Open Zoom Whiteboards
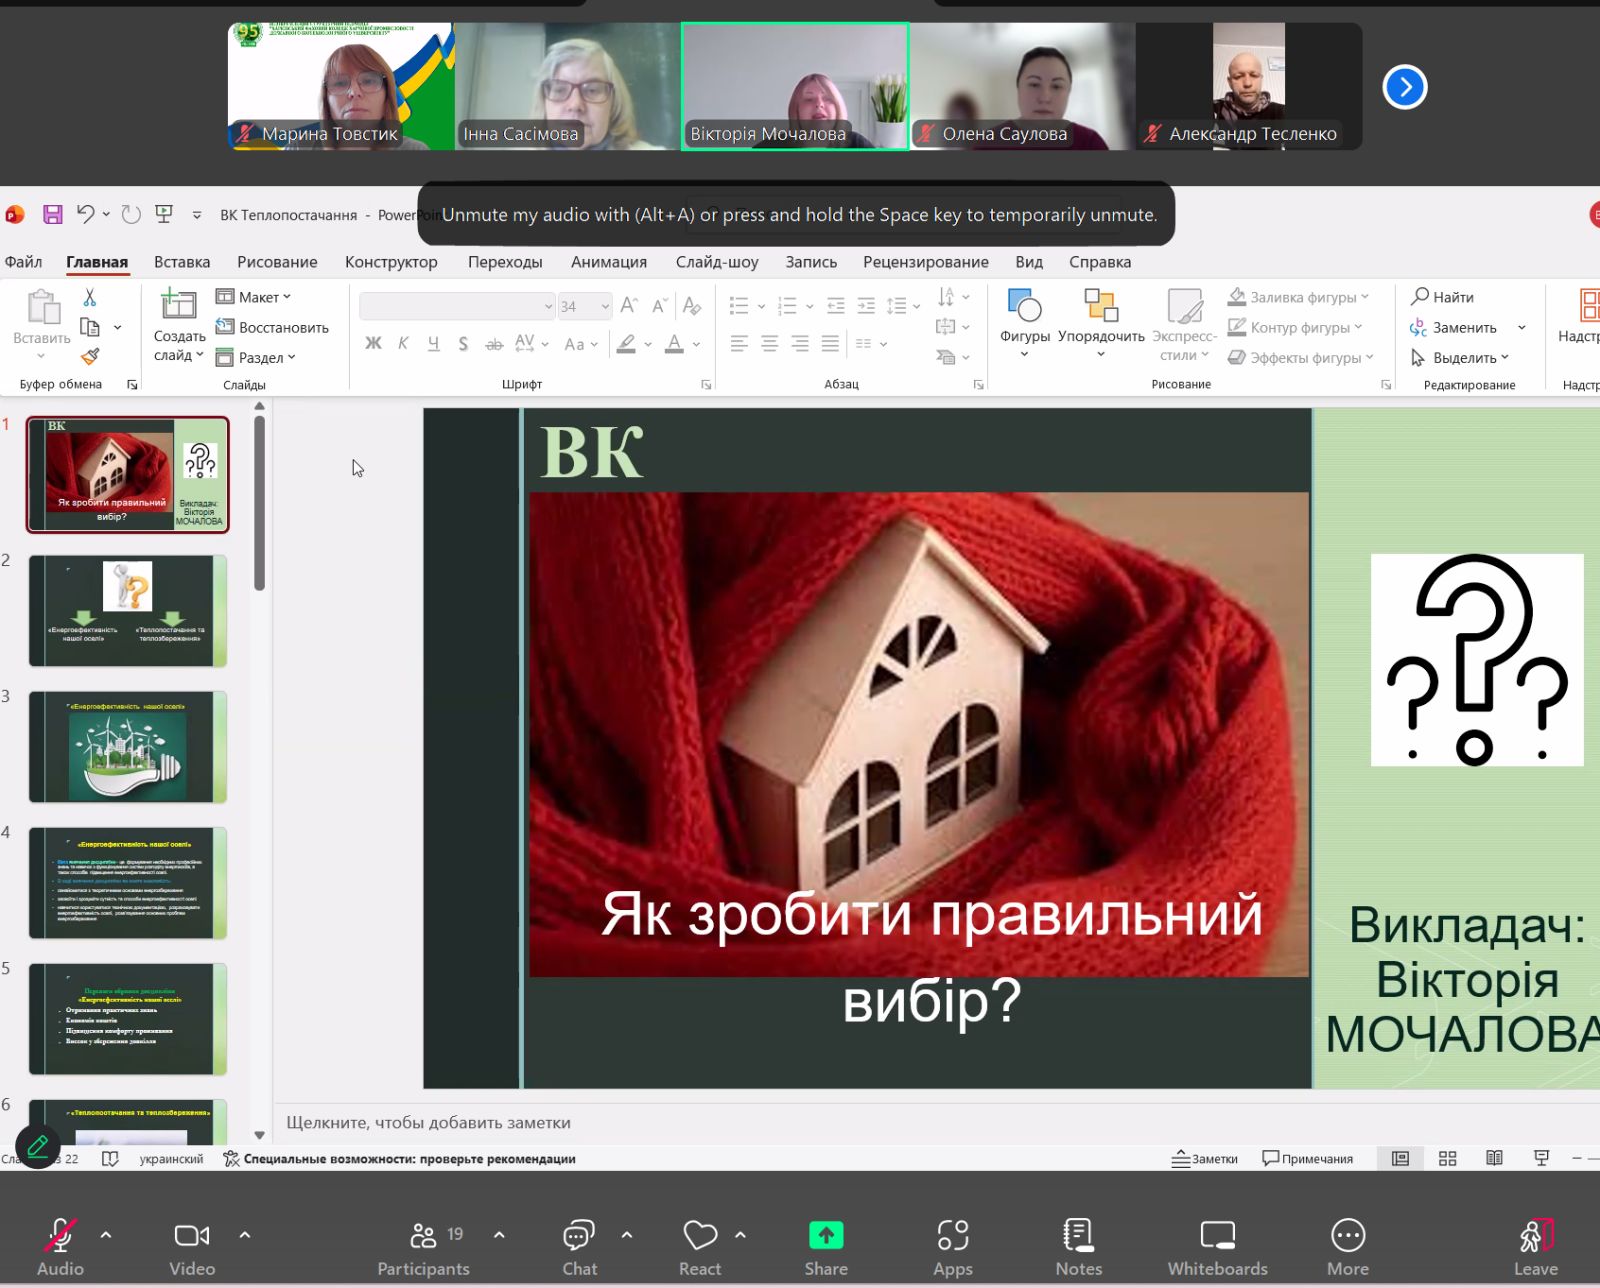 coord(1217,1246)
